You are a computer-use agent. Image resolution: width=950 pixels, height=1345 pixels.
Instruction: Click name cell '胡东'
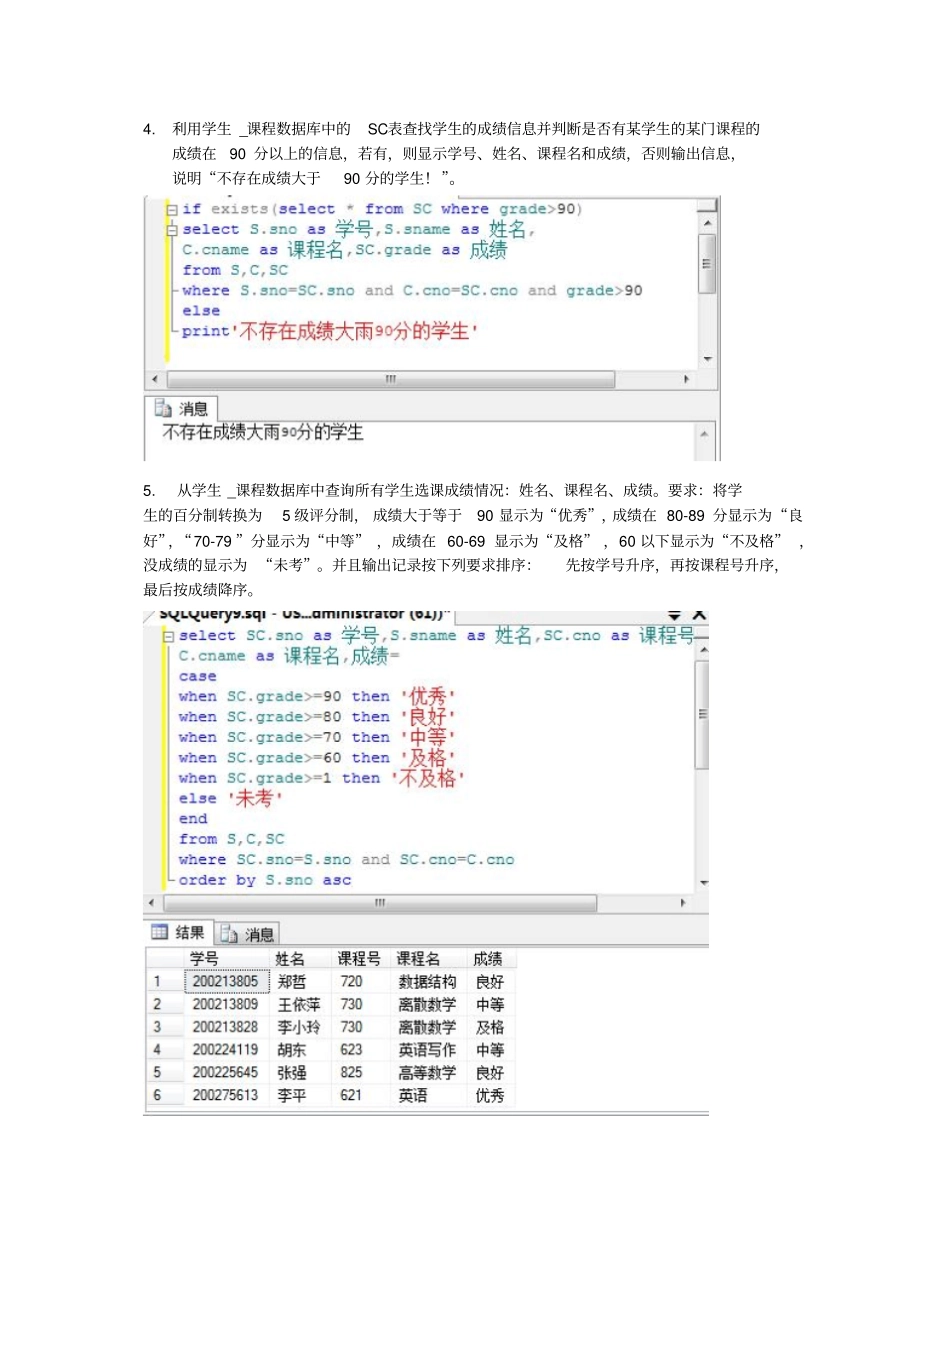301,1050
